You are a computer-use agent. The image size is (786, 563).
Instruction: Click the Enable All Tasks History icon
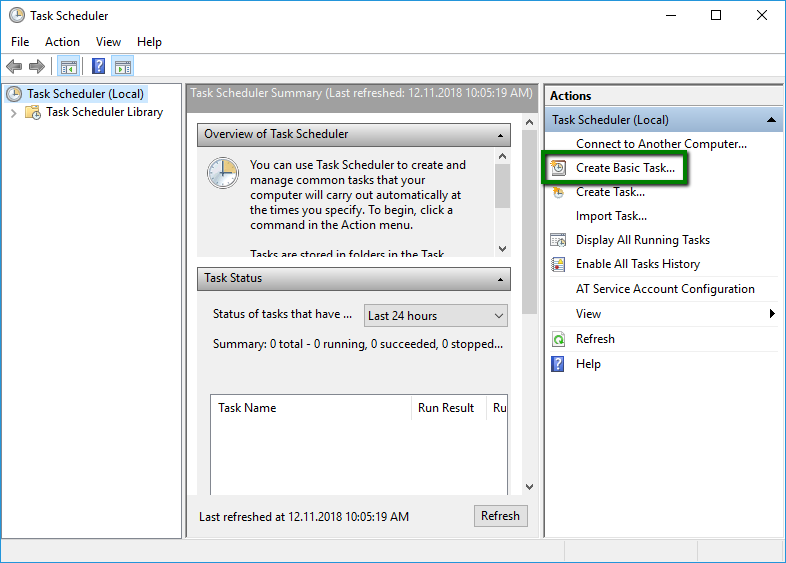tap(558, 264)
